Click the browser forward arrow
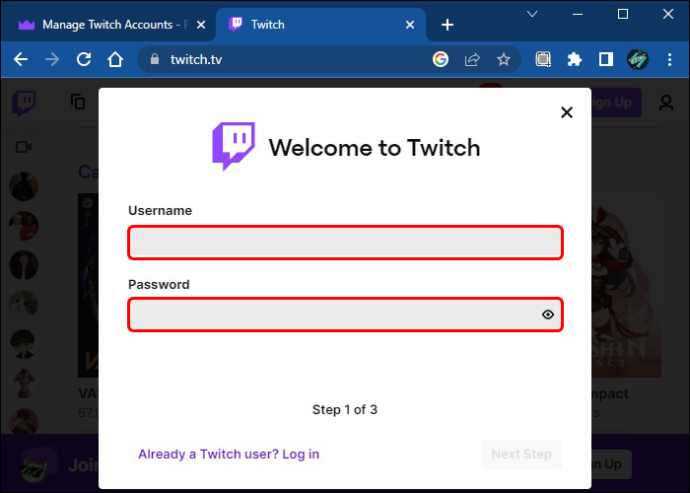Viewport: 690px width, 493px height. [52, 59]
